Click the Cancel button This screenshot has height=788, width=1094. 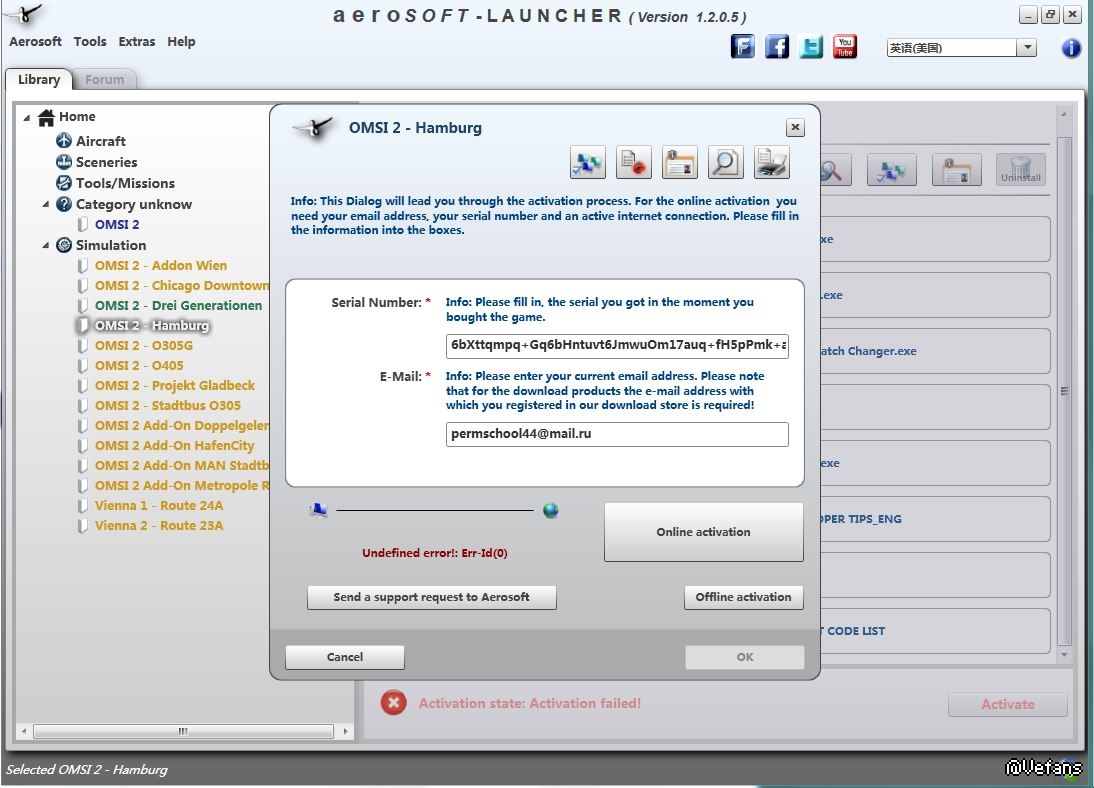(x=345, y=657)
